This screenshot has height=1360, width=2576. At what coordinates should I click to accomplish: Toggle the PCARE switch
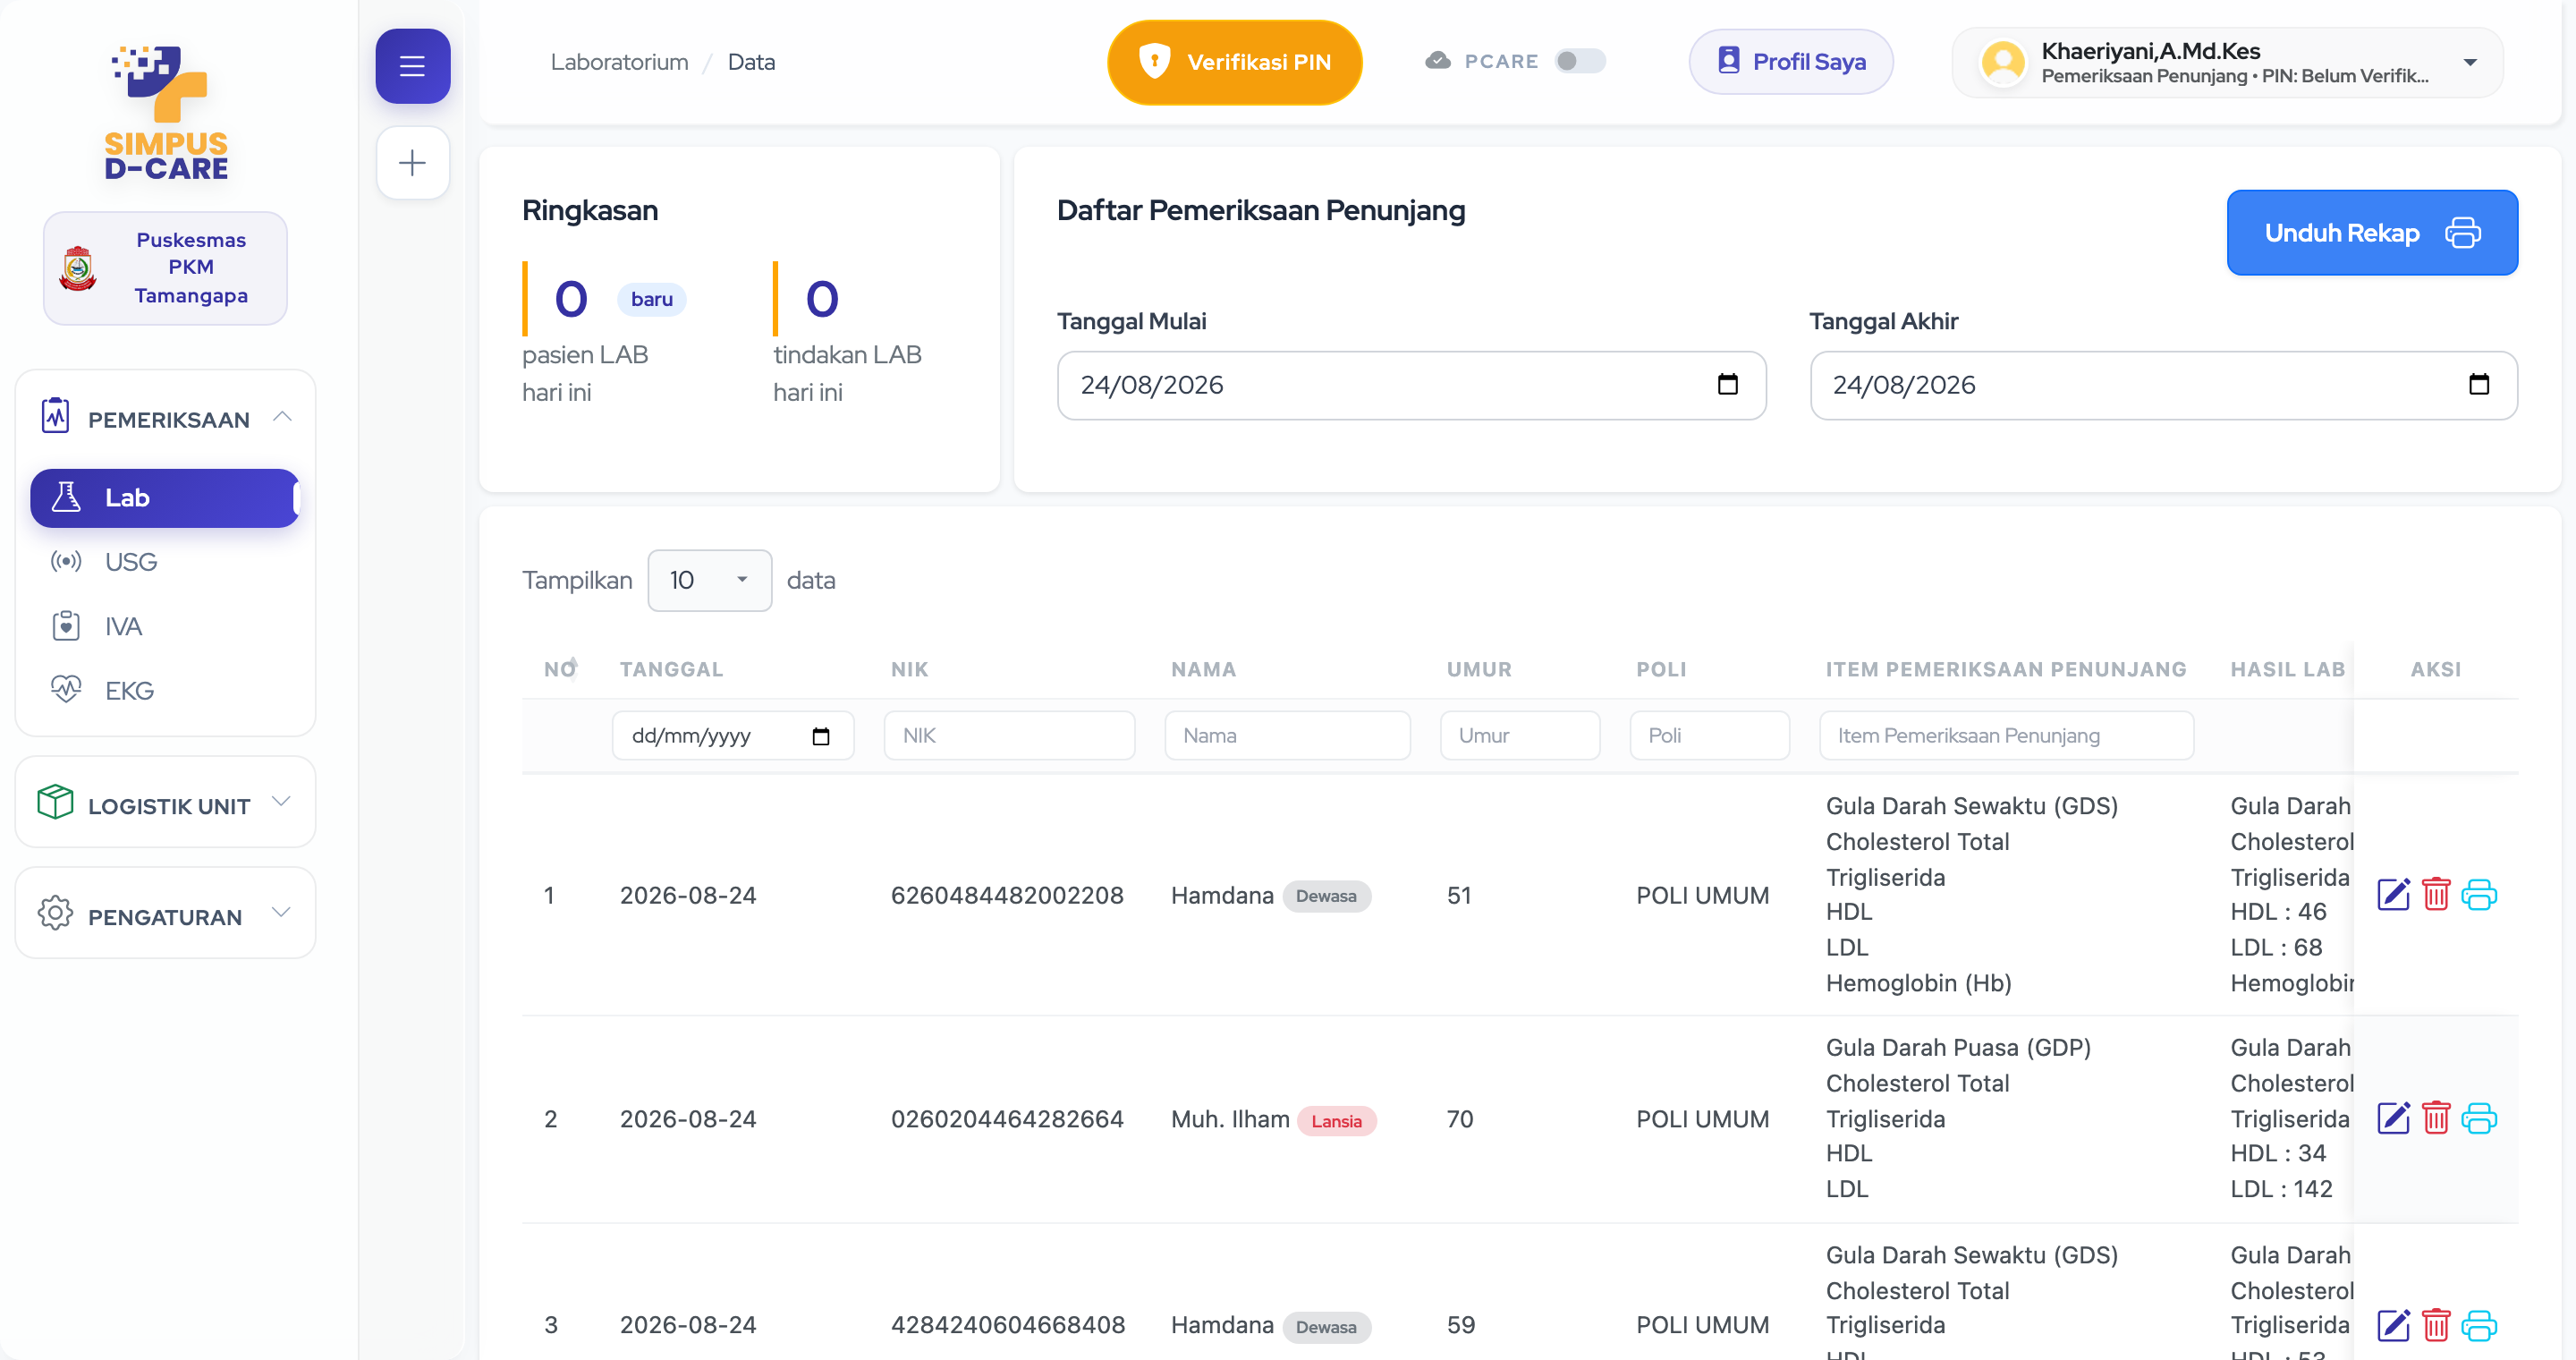(1580, 61)
